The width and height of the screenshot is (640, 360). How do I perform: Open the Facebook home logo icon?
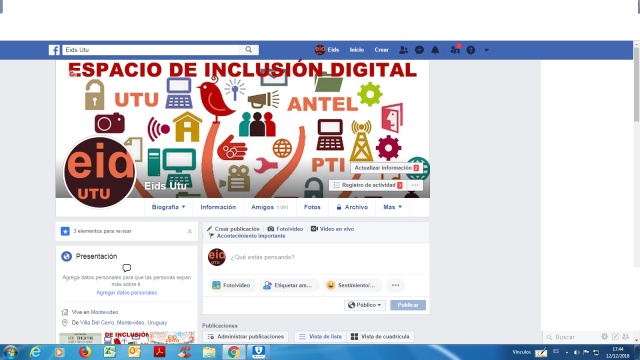pos(54,50)
